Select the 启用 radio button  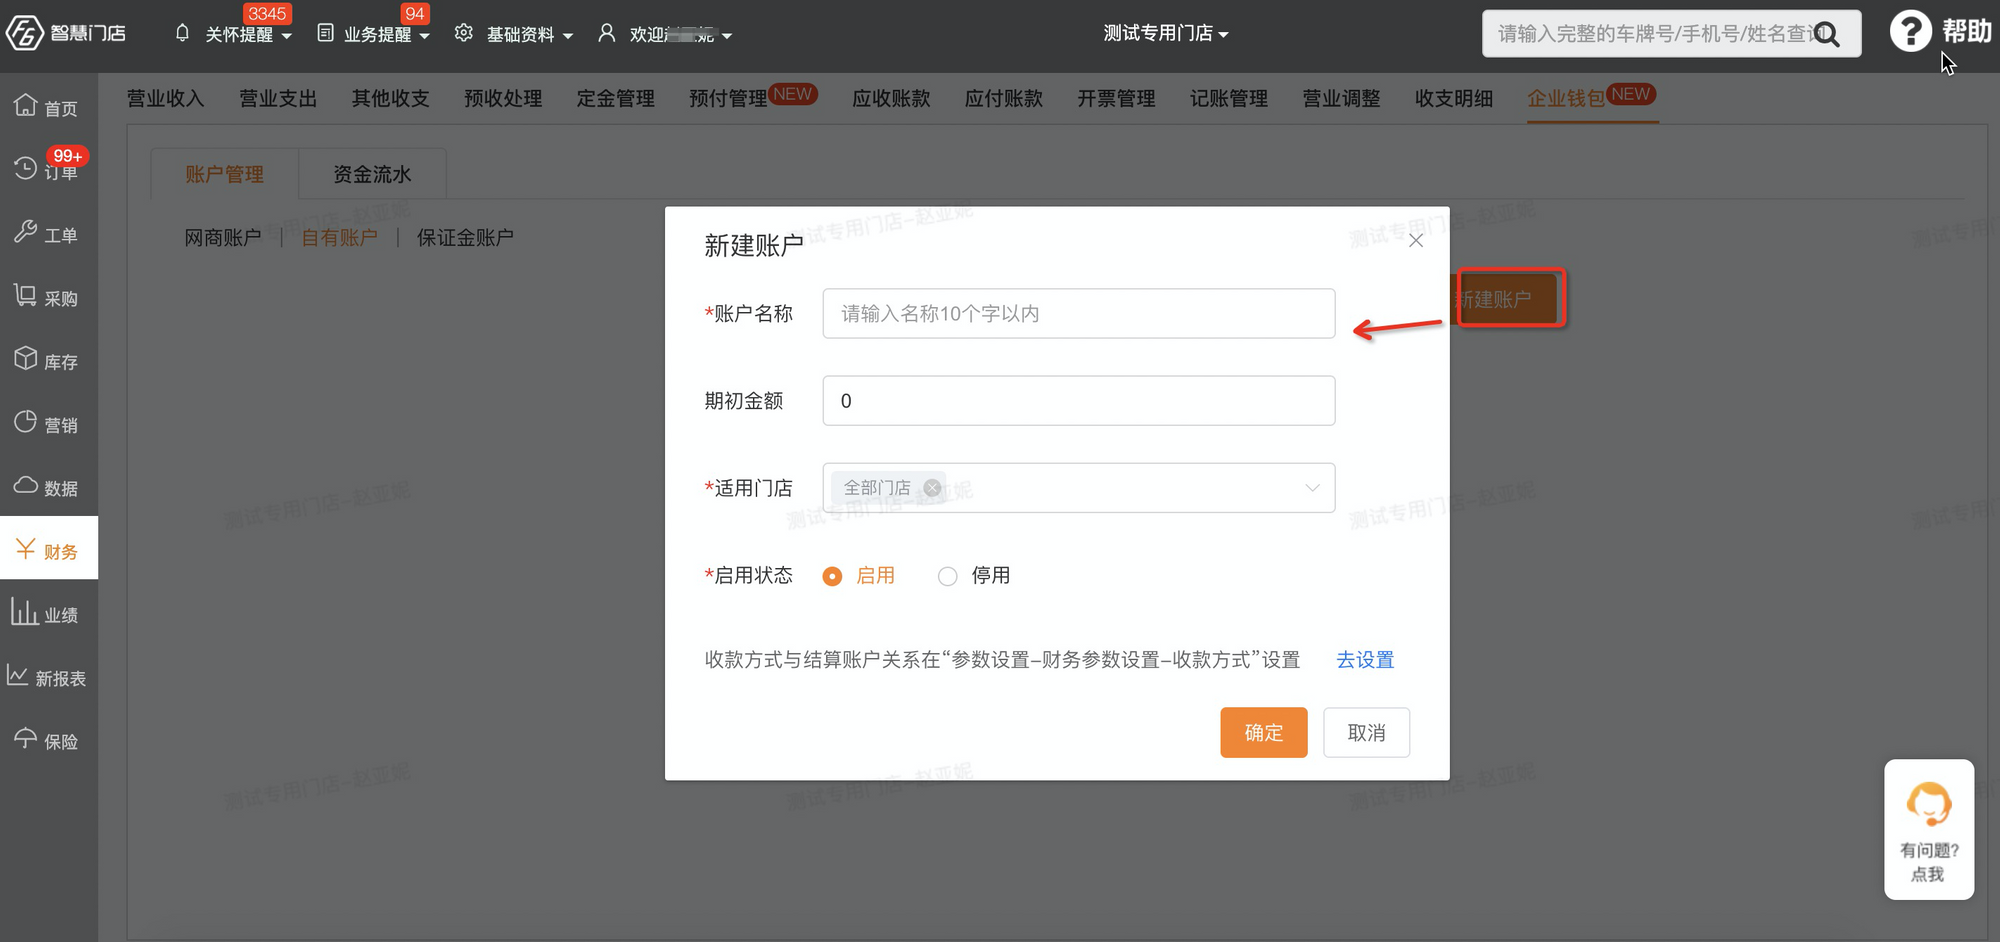tap(832, 576)
